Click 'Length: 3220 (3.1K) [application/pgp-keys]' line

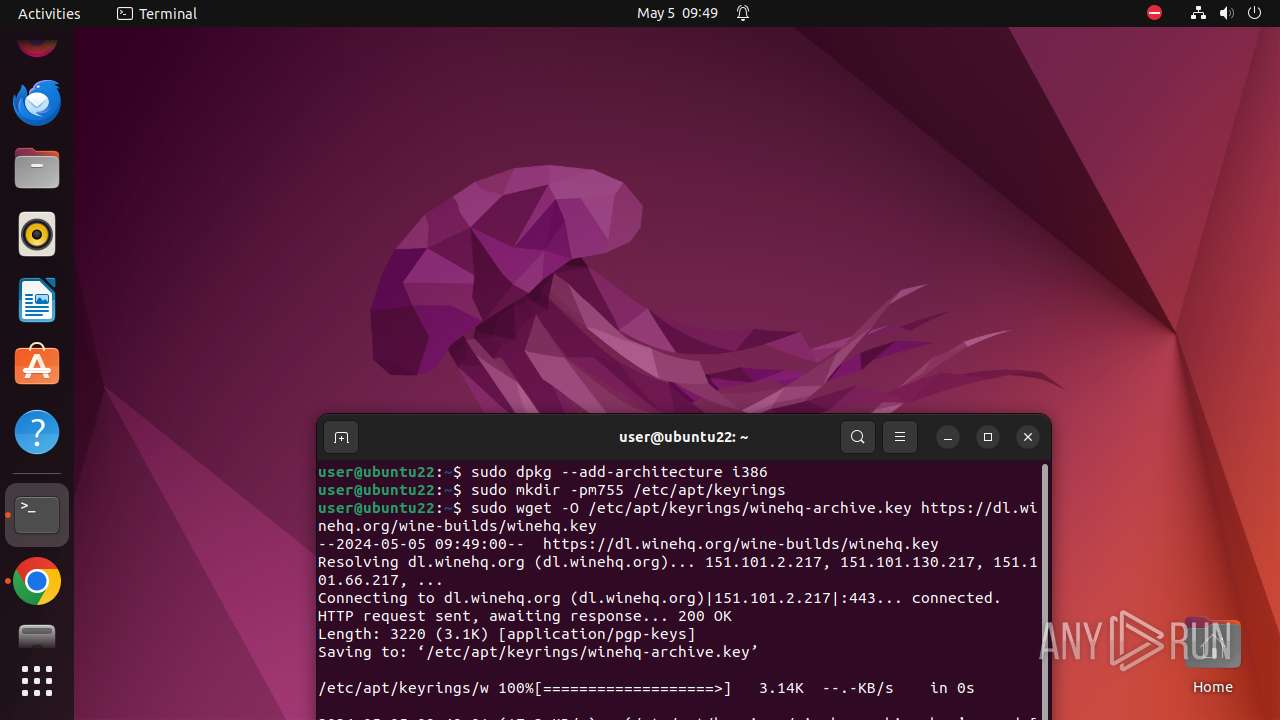click(x=507, y=634)
